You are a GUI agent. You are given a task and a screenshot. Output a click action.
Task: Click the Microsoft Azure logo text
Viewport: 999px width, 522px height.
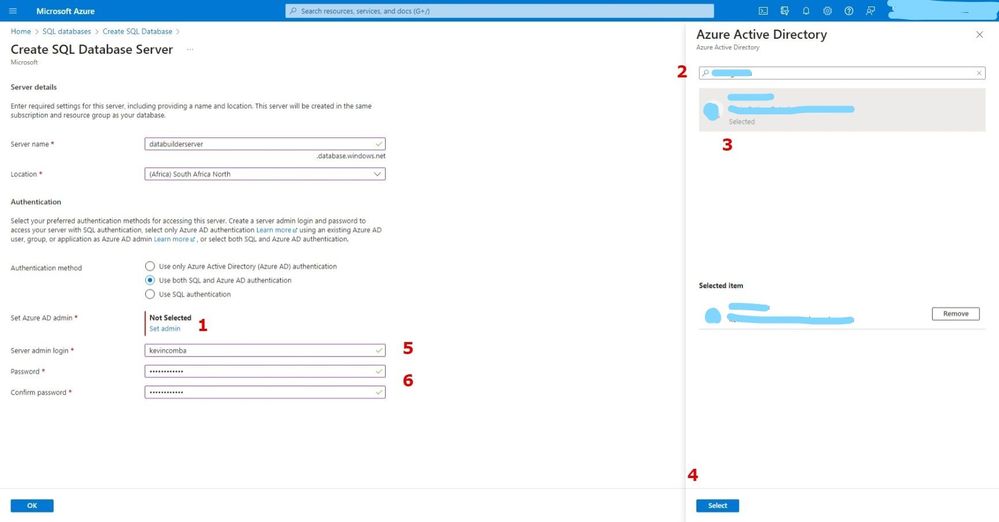(x=65, y=11)
